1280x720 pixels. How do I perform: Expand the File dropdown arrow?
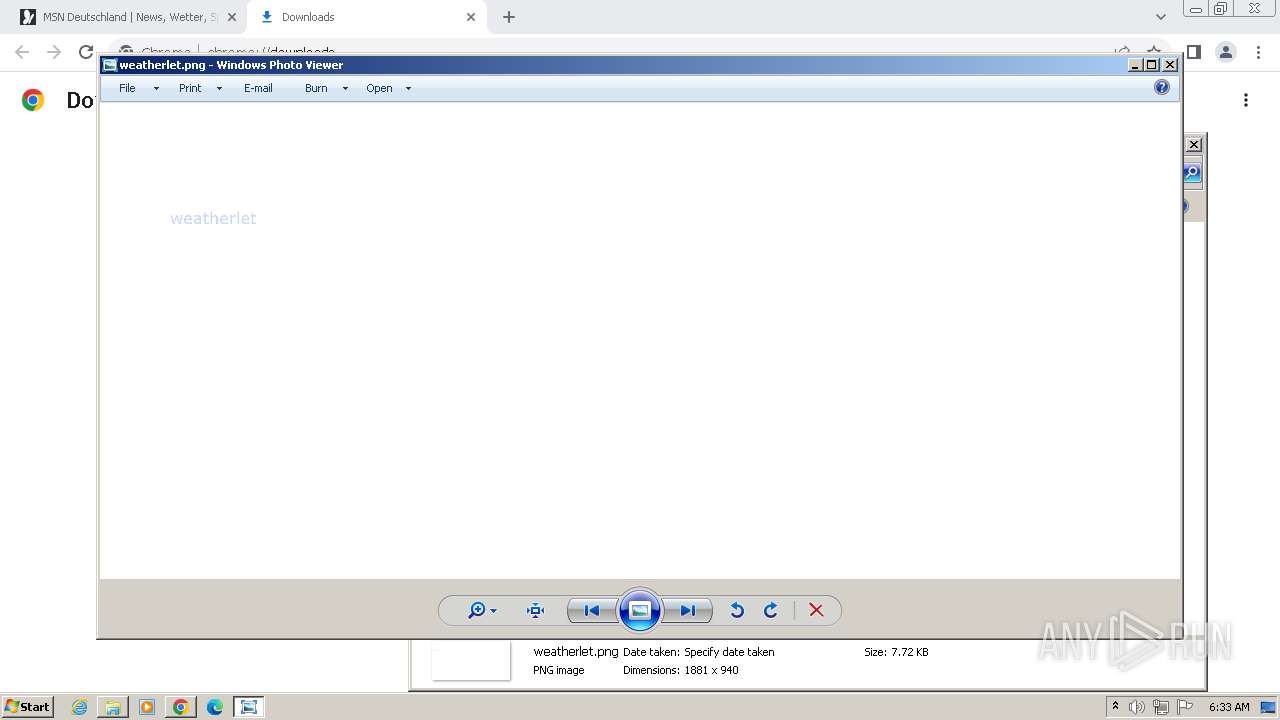coord(156,88)
